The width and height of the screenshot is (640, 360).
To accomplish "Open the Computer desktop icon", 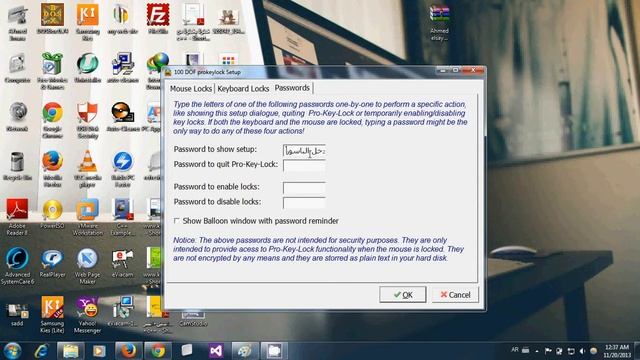I will tap(17, 68).
